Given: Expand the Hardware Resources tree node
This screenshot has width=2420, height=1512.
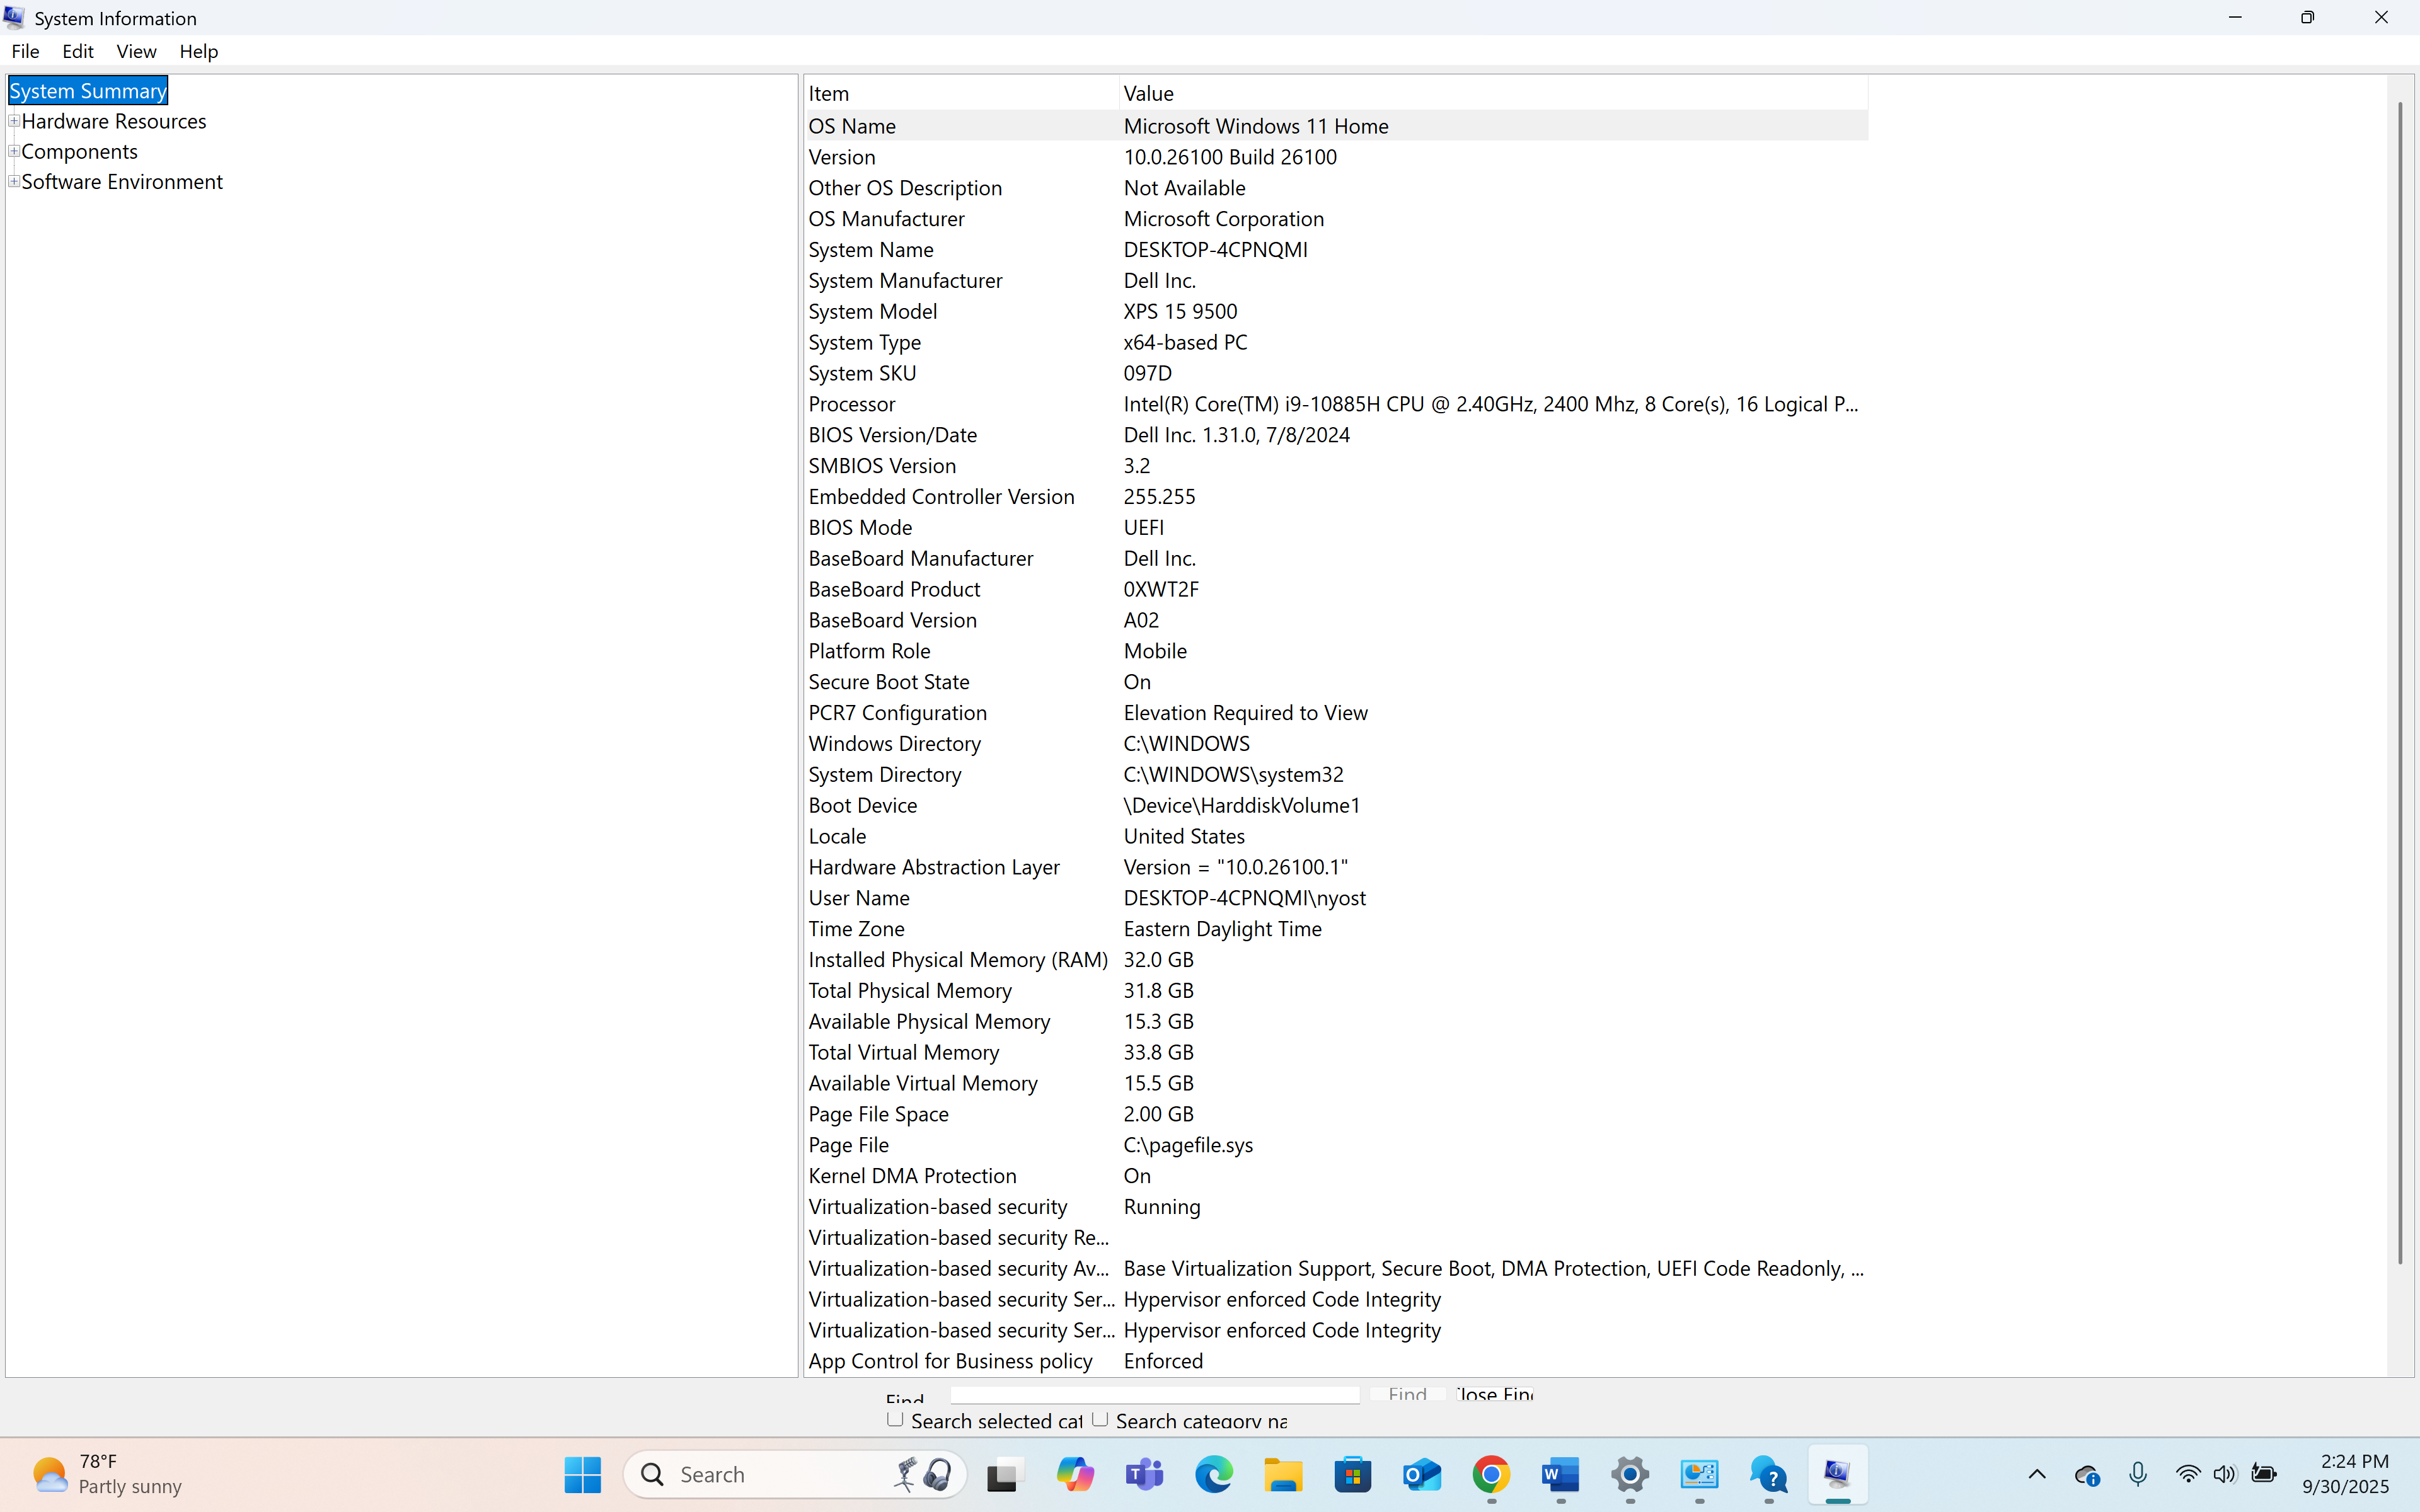Looking at the screenshot, I should tap(14, 120).
